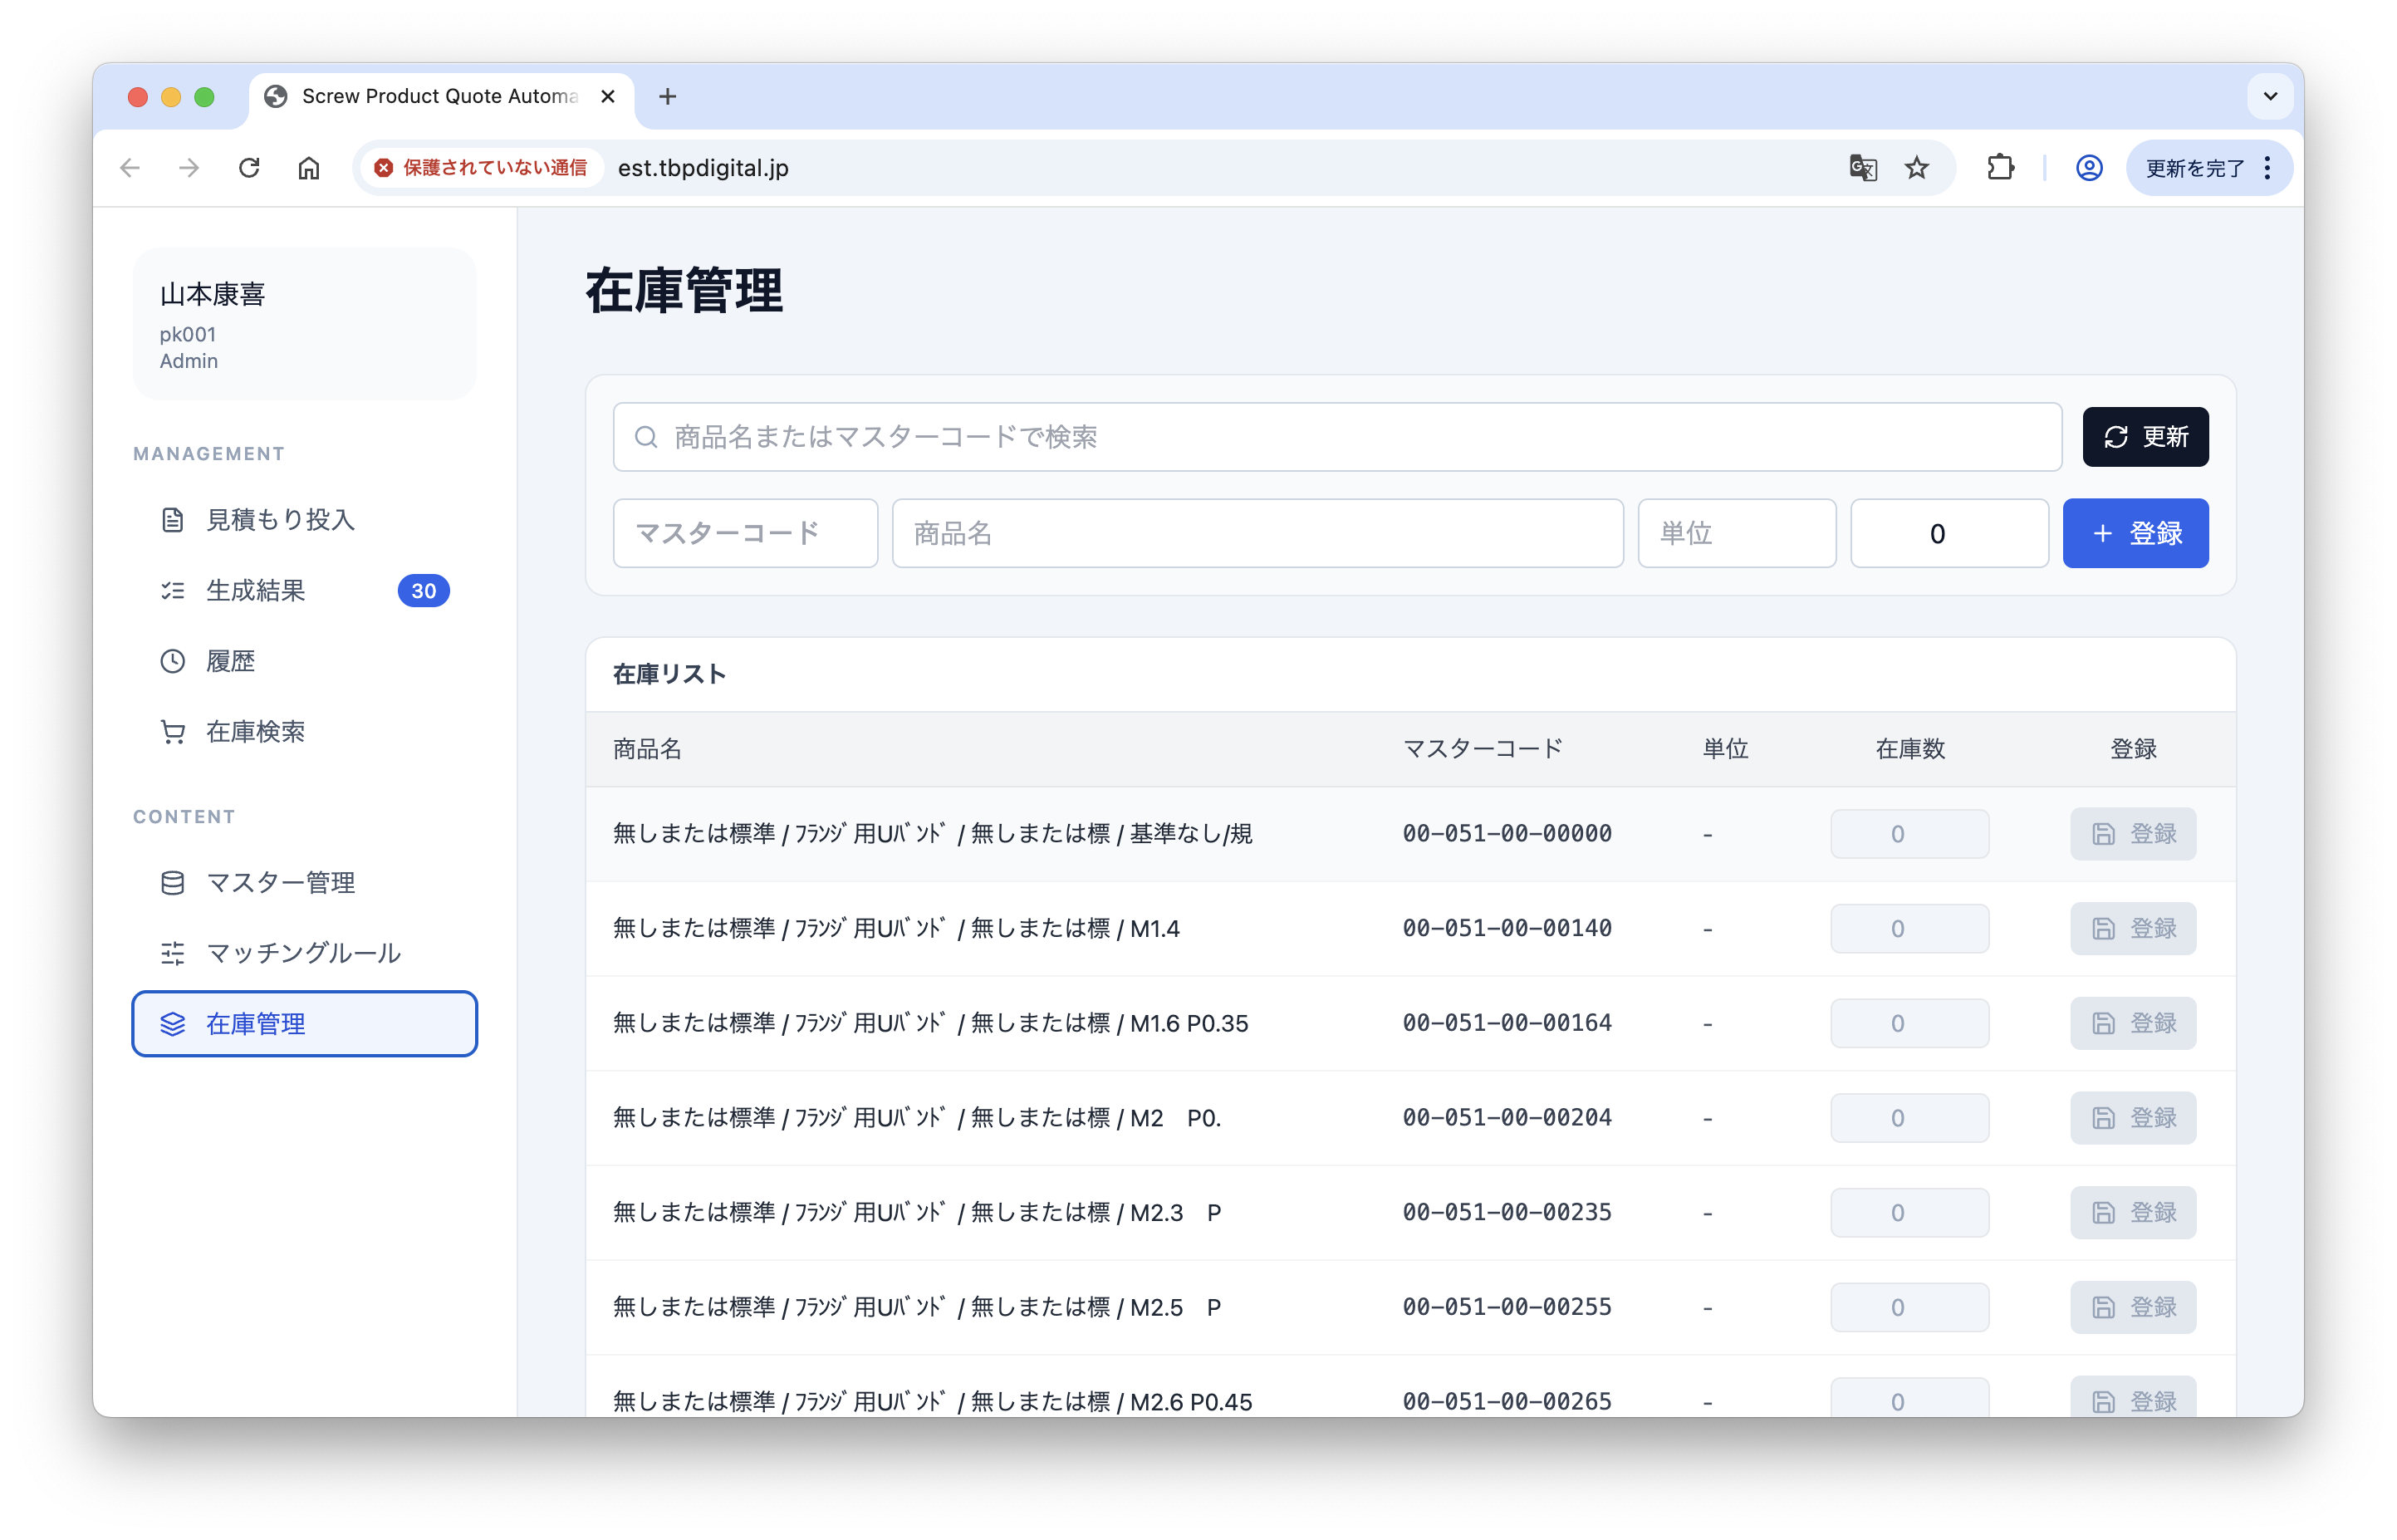Open Chrome's three-dot menu
This screenshot has height=1540, width=2397.
(2267, 168)
